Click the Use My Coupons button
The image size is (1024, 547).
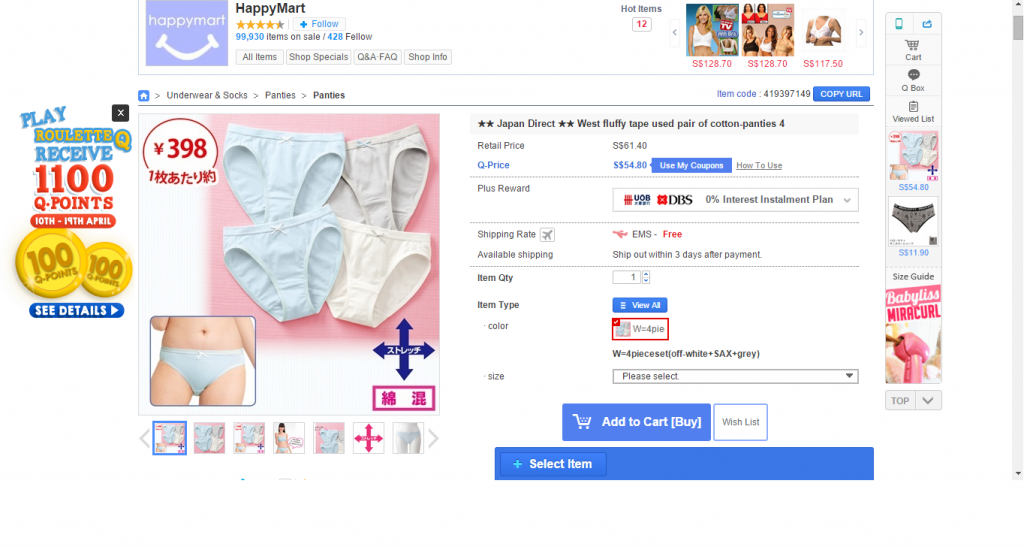point(690,165)
